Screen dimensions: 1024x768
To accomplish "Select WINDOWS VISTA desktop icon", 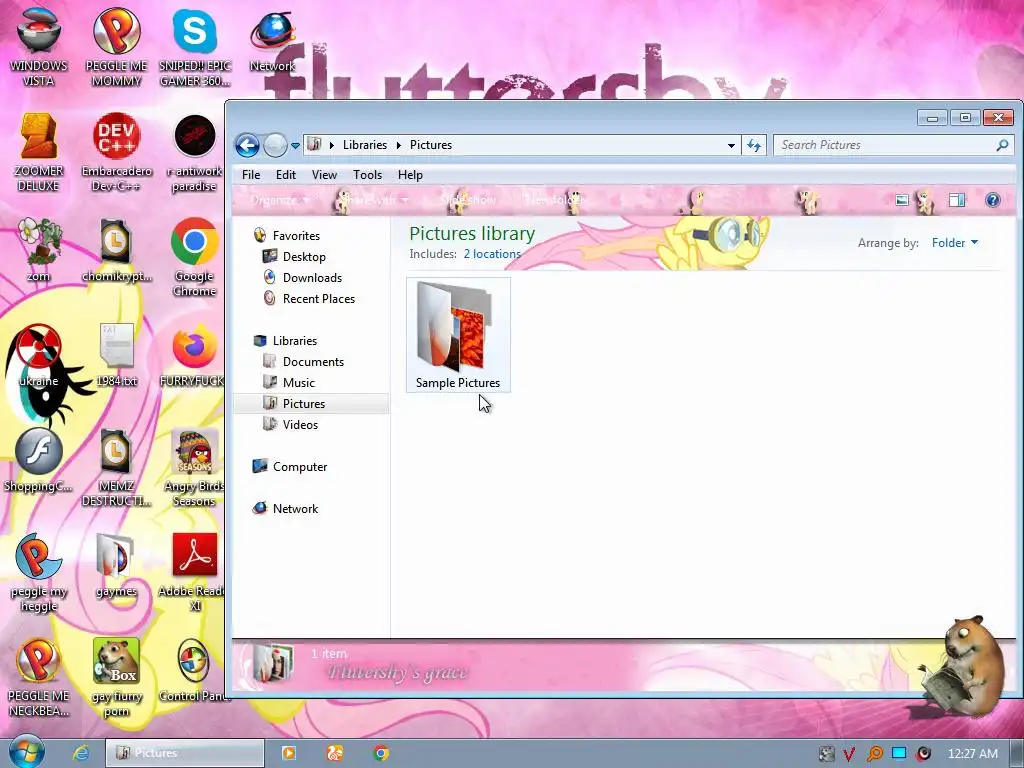I will coord(39,48).
